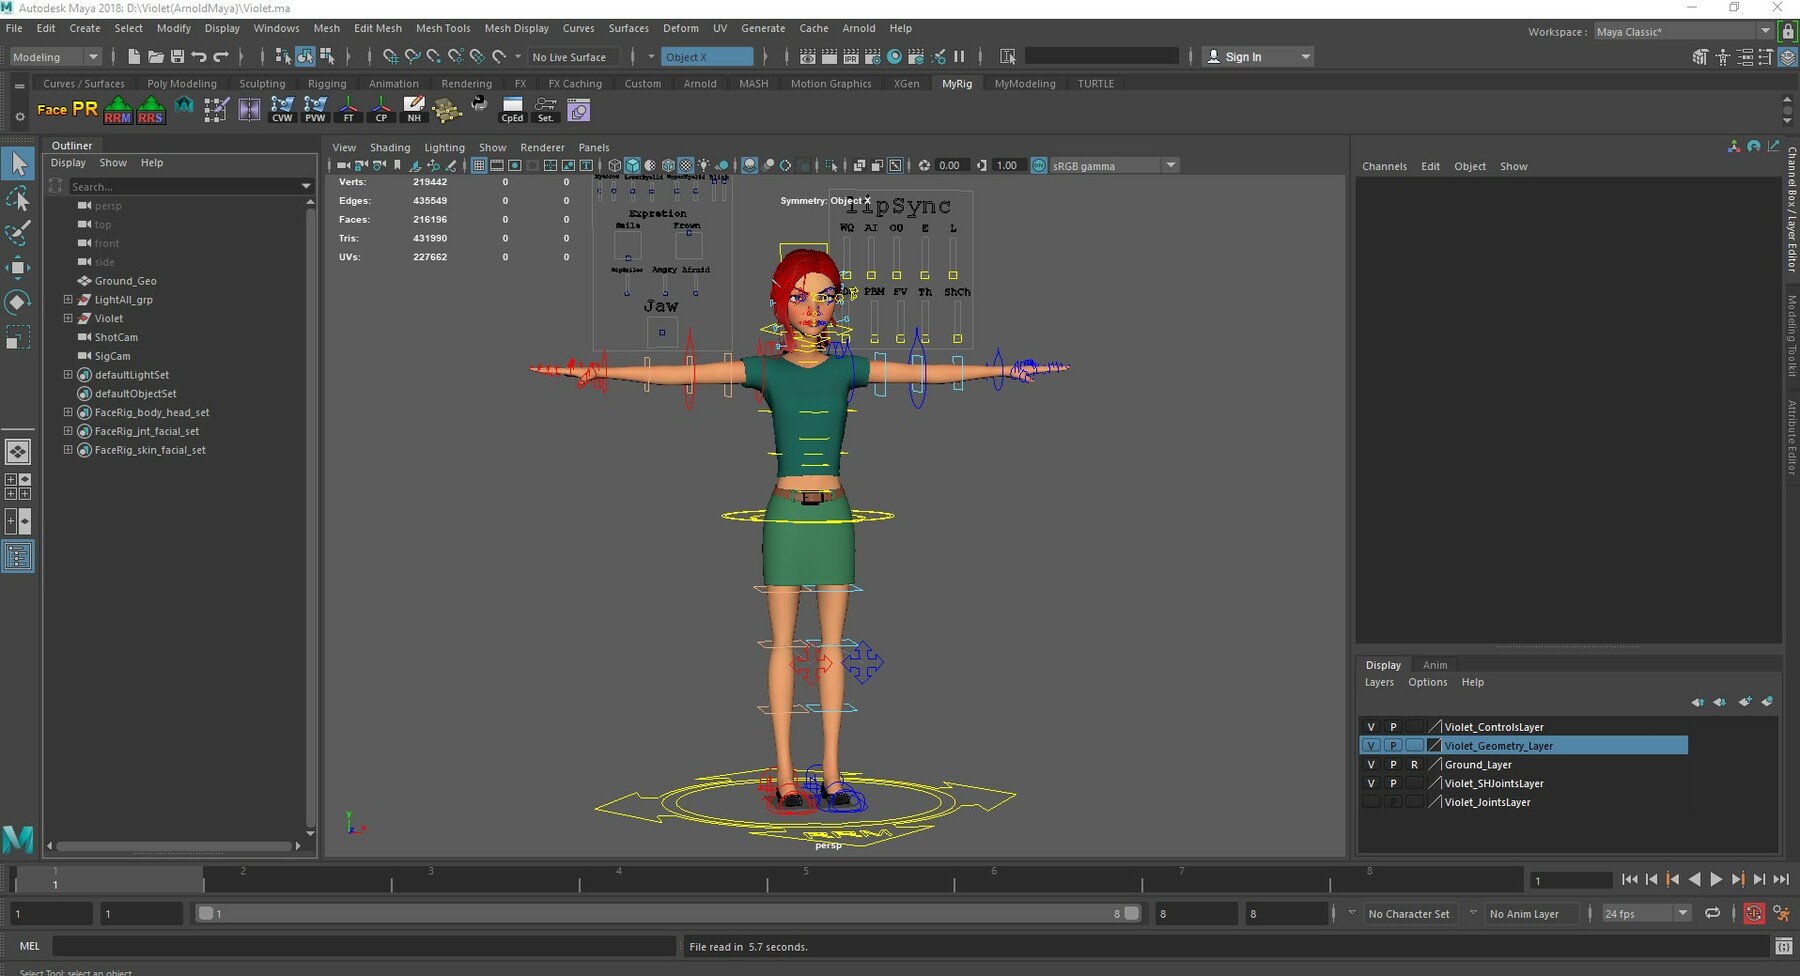This screenshot has width=1800, height=976.
Task: Click the Save scene icon
Action: (x=177, y=57)
